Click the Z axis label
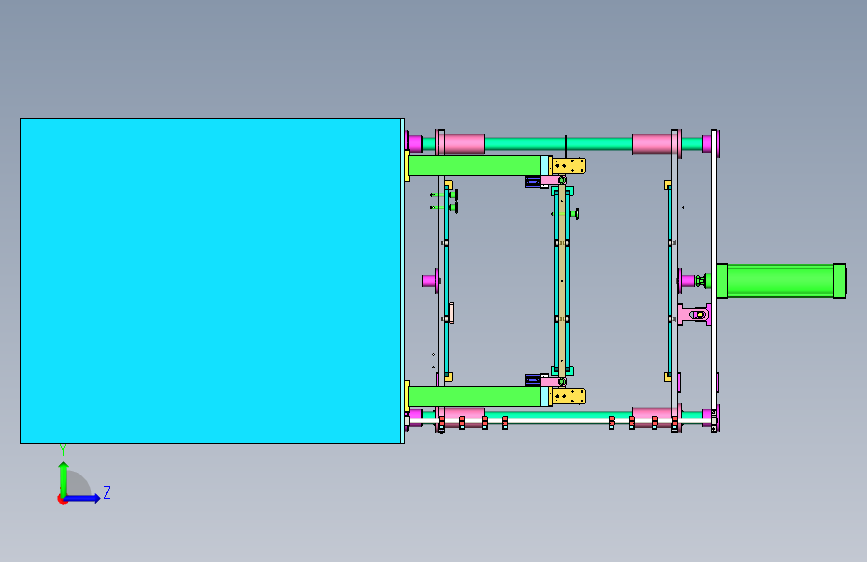Viewport: 867px width, 562px height. [107, 492]
